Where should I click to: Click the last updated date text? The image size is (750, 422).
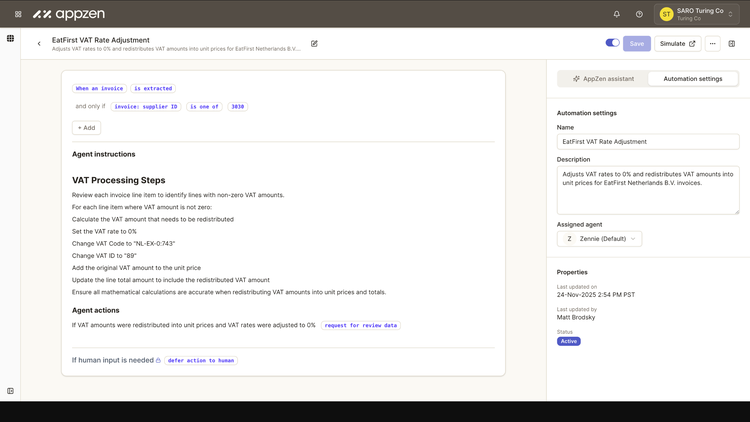point(596,295)
